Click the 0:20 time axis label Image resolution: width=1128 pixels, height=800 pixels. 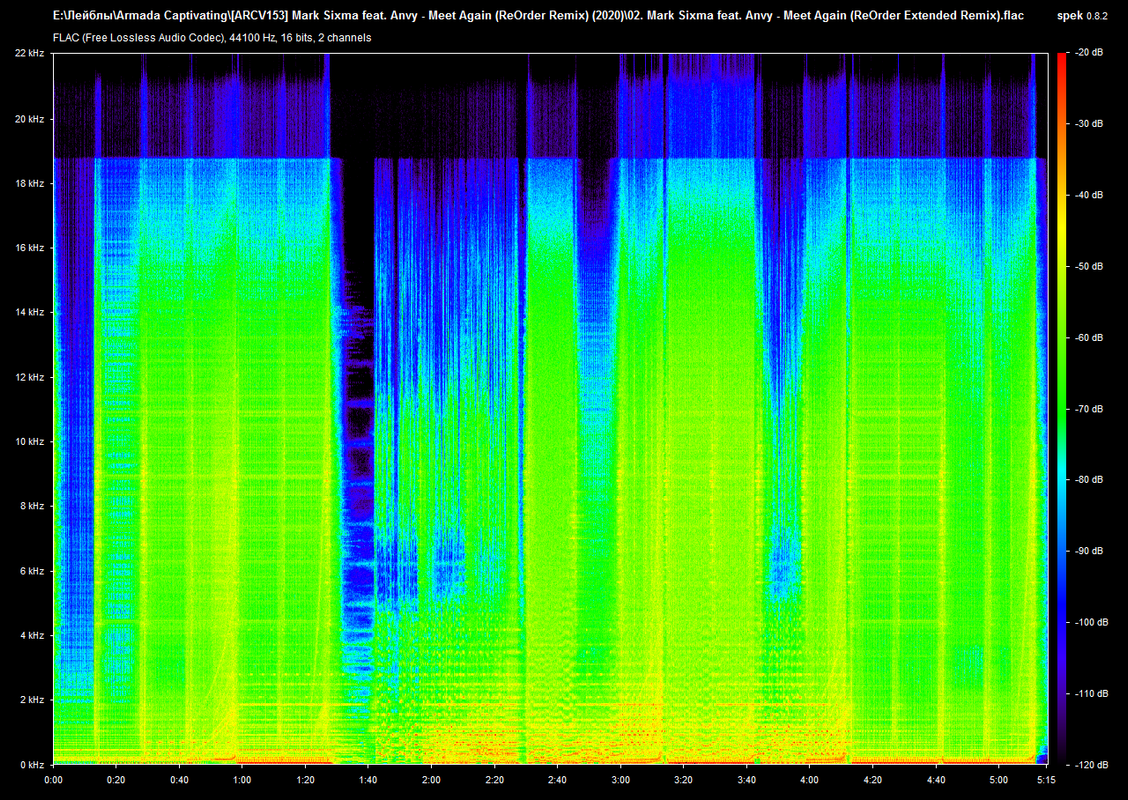116,780
